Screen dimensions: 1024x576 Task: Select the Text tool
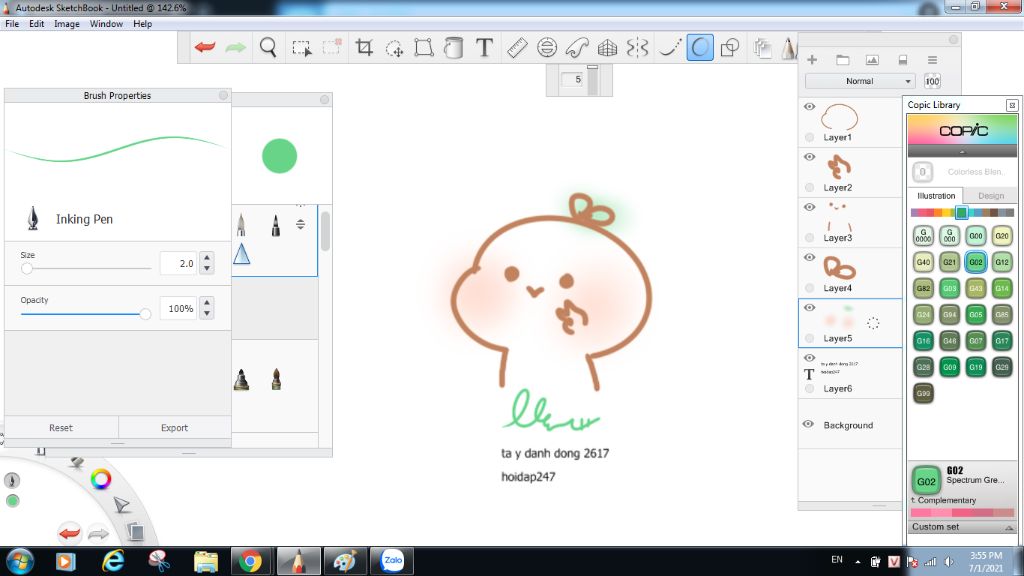484,47
